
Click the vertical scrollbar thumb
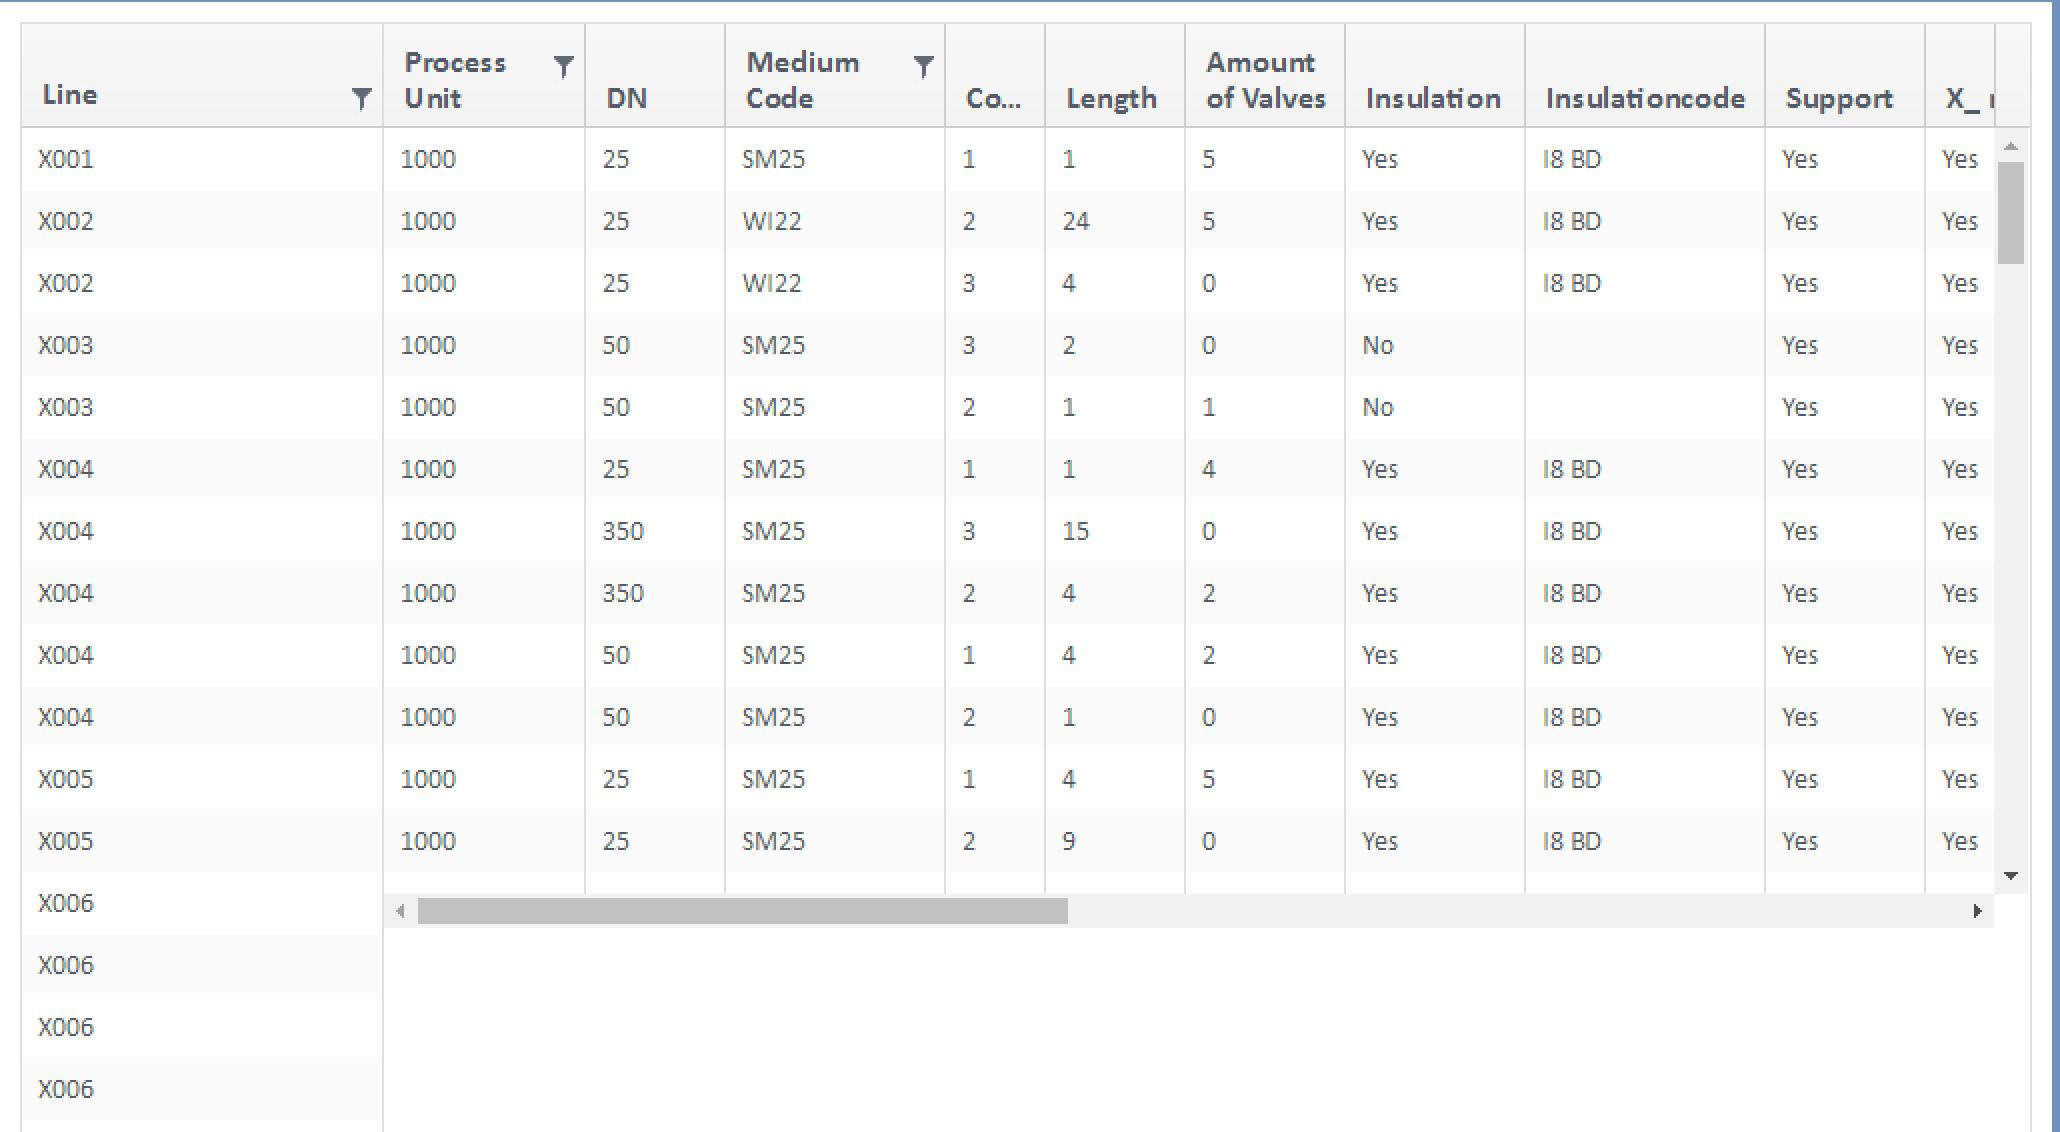pyautogui.click(x=2011, y=212)
